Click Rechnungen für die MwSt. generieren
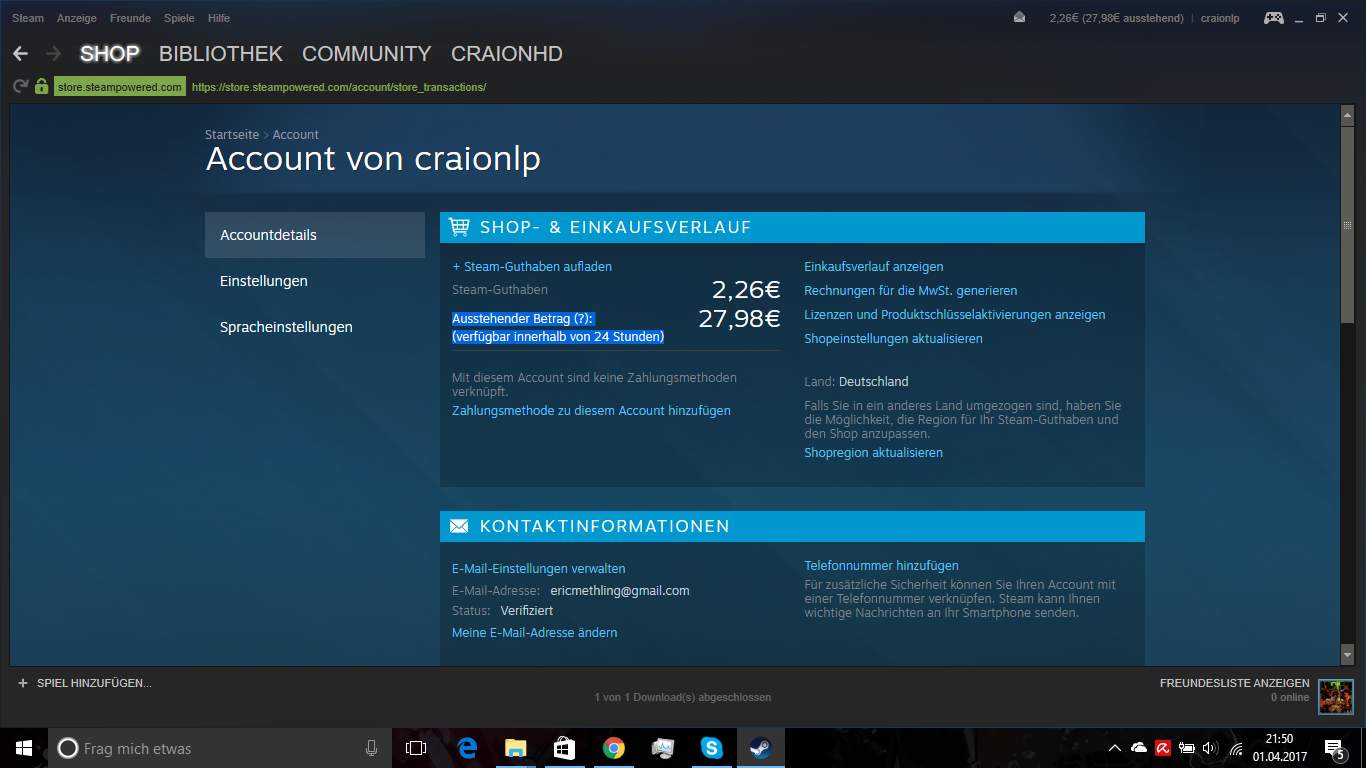 911,290
